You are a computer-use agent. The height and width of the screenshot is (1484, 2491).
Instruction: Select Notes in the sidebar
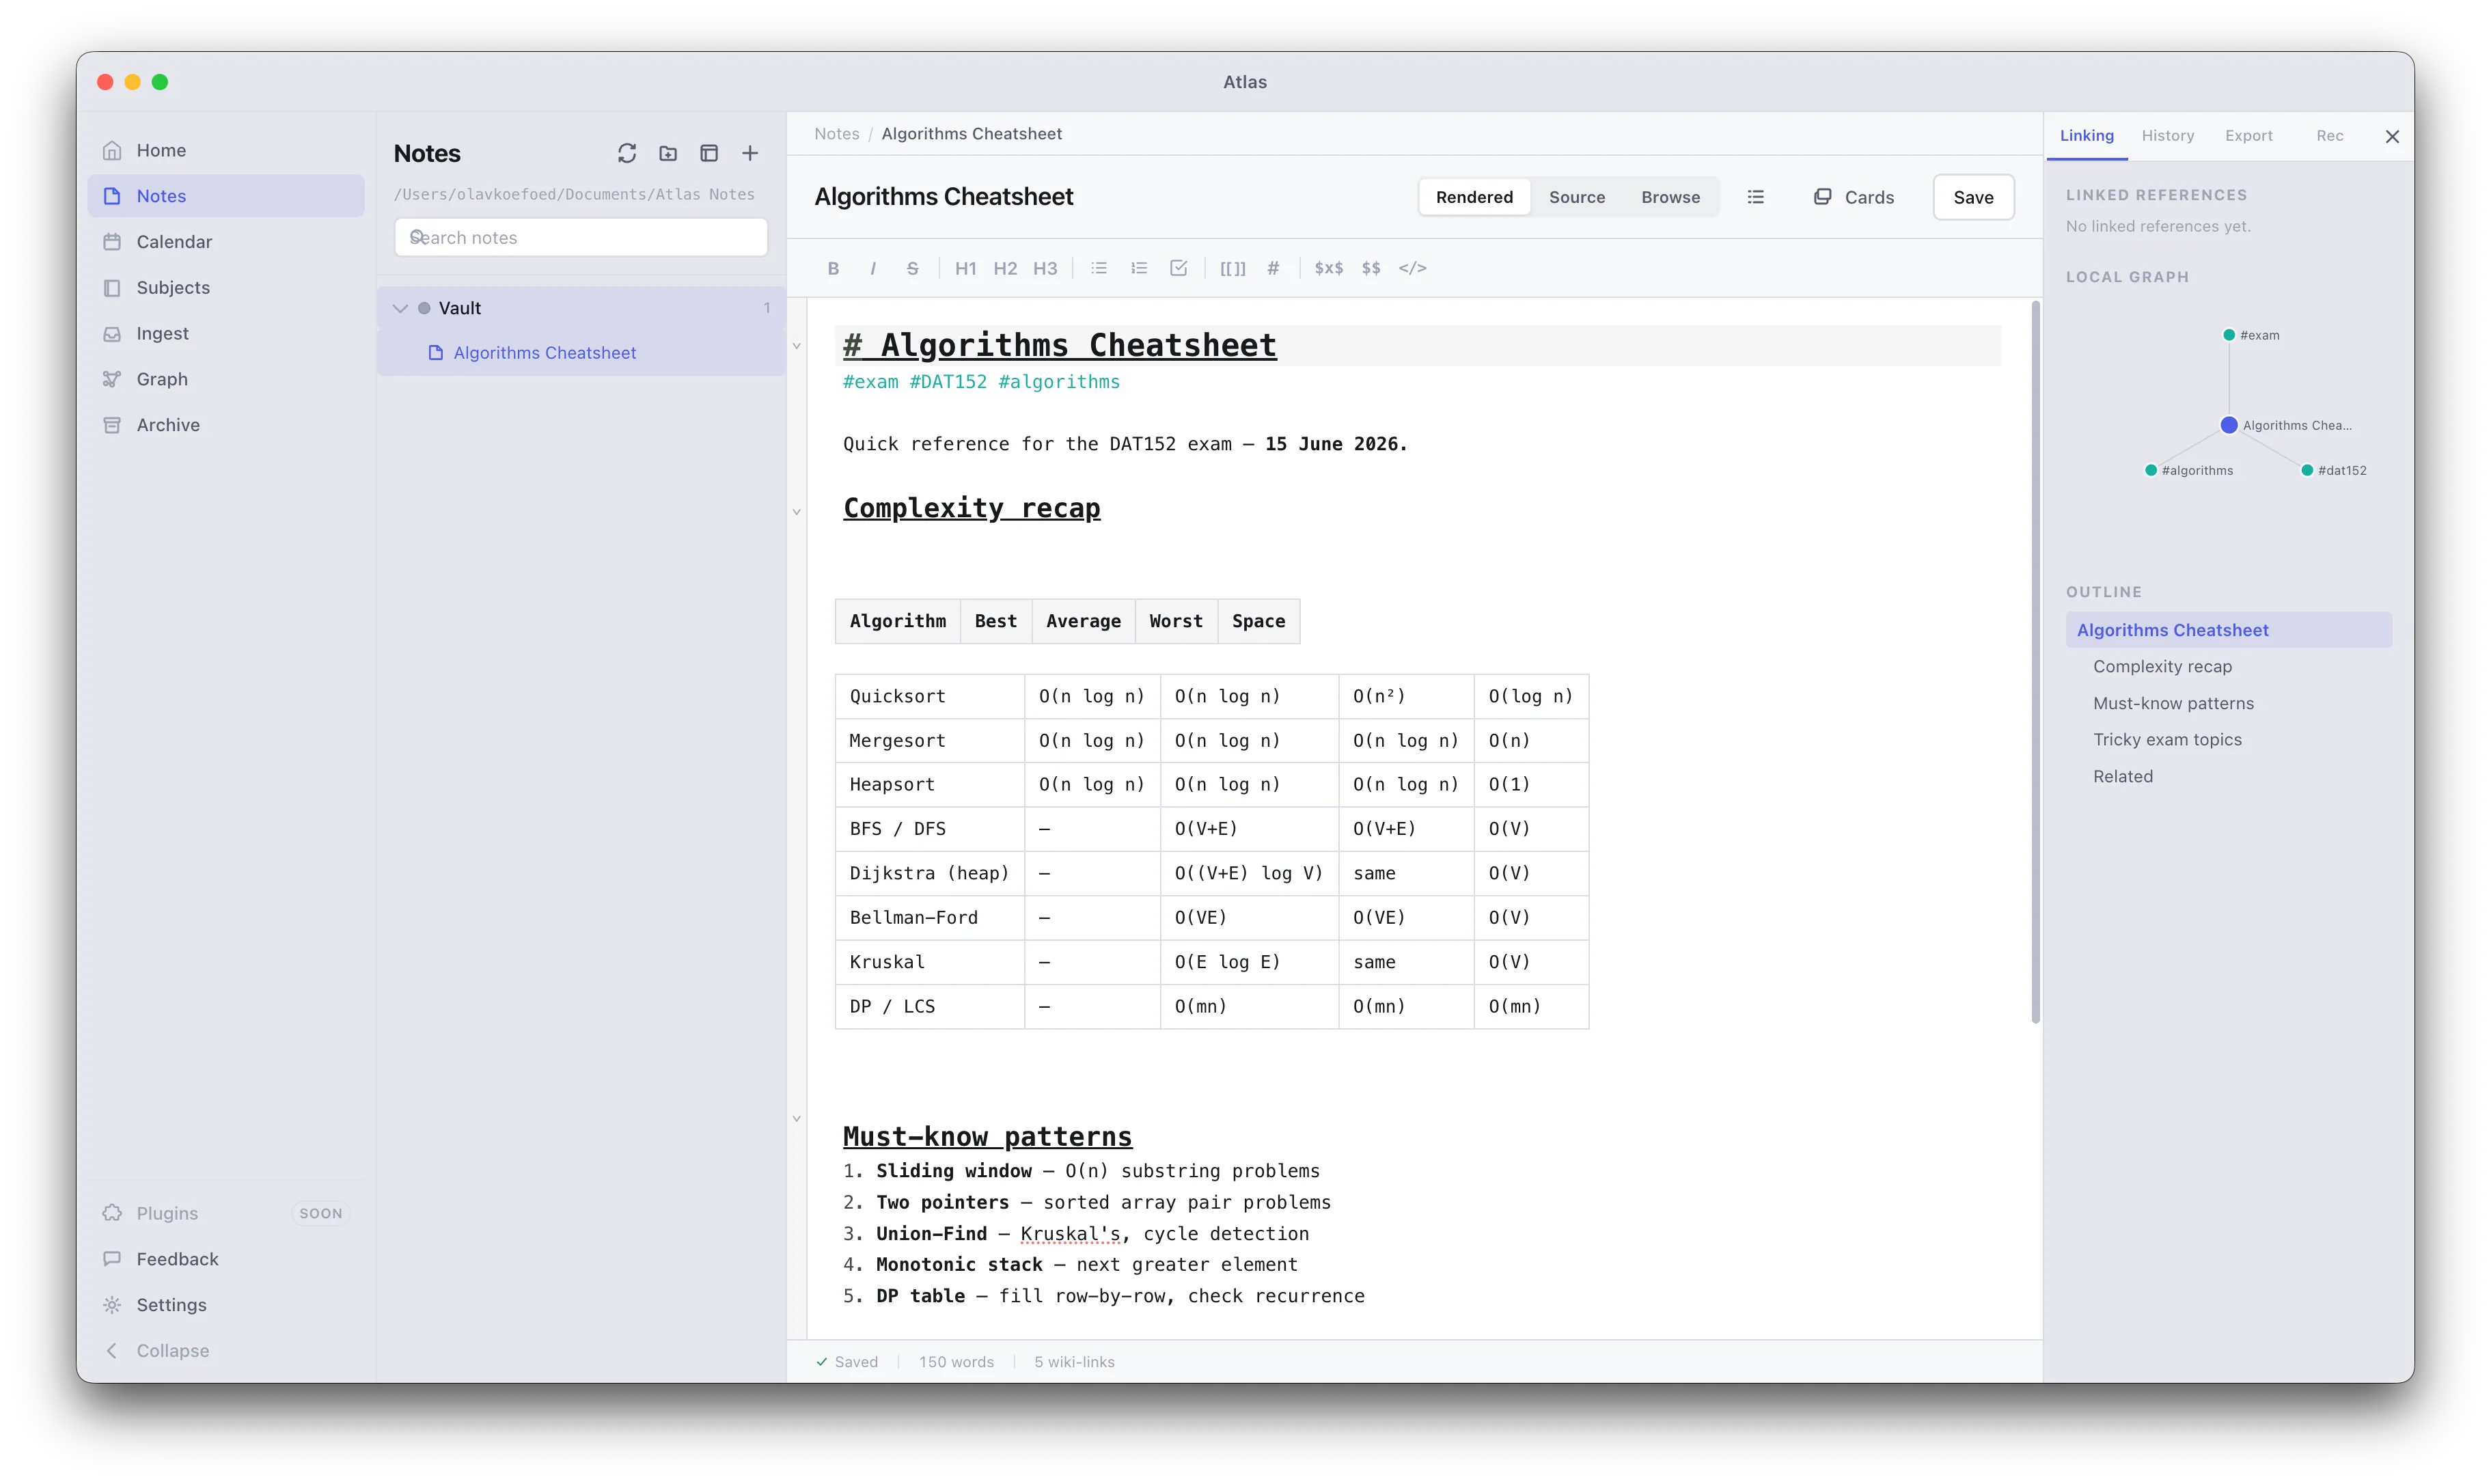pos(226,196)
